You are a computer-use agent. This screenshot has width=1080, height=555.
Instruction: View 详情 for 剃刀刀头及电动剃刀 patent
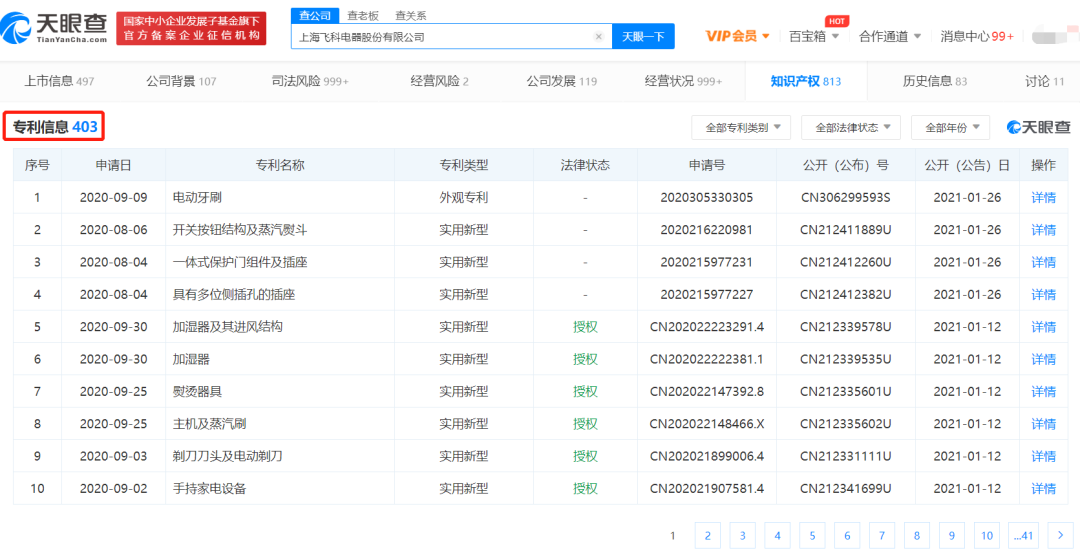[x=1043, y=457]
